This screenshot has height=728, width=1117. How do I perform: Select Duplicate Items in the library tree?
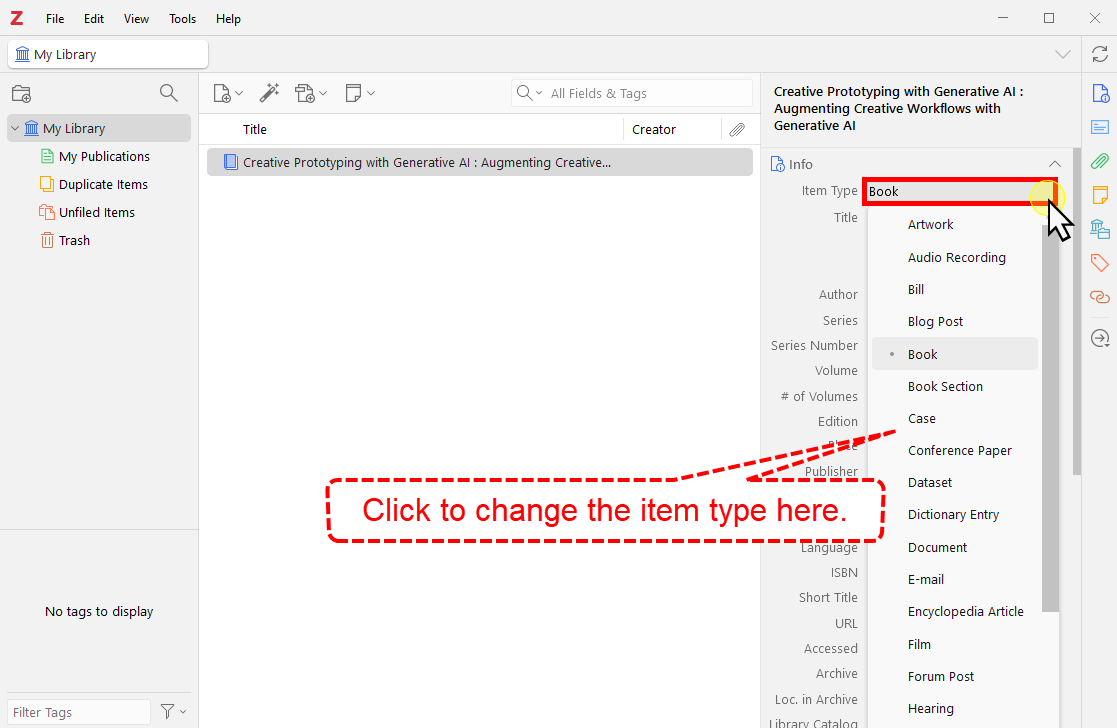(x=103, y=184)
